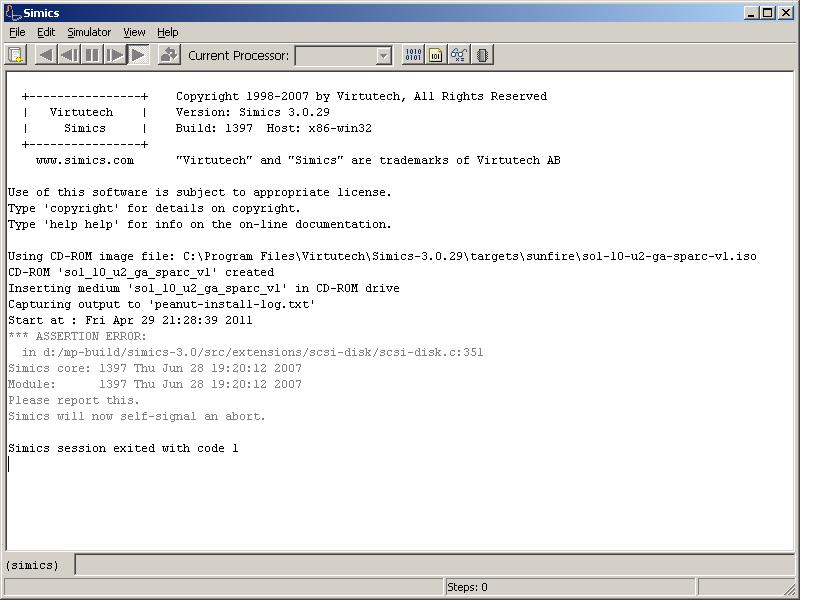
Task: Click the Simics title bar app icon
Action: (13, 12)
